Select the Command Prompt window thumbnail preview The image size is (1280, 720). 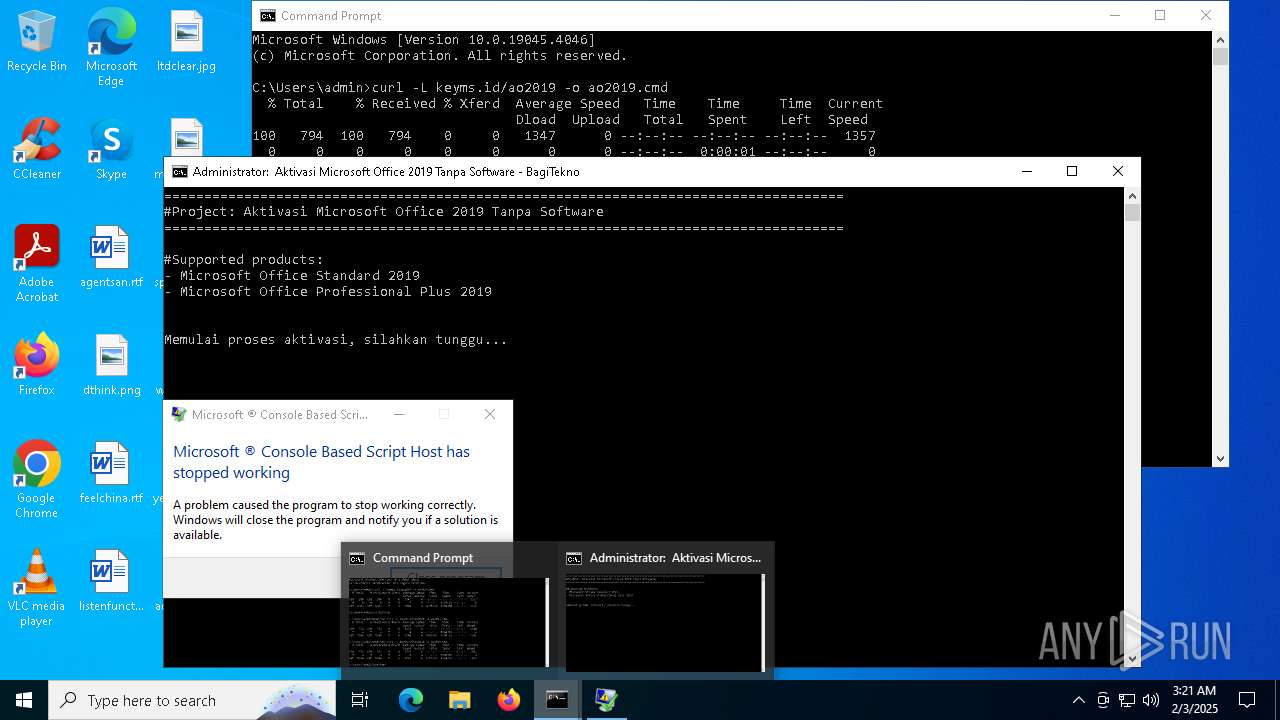tap(449, 609)
